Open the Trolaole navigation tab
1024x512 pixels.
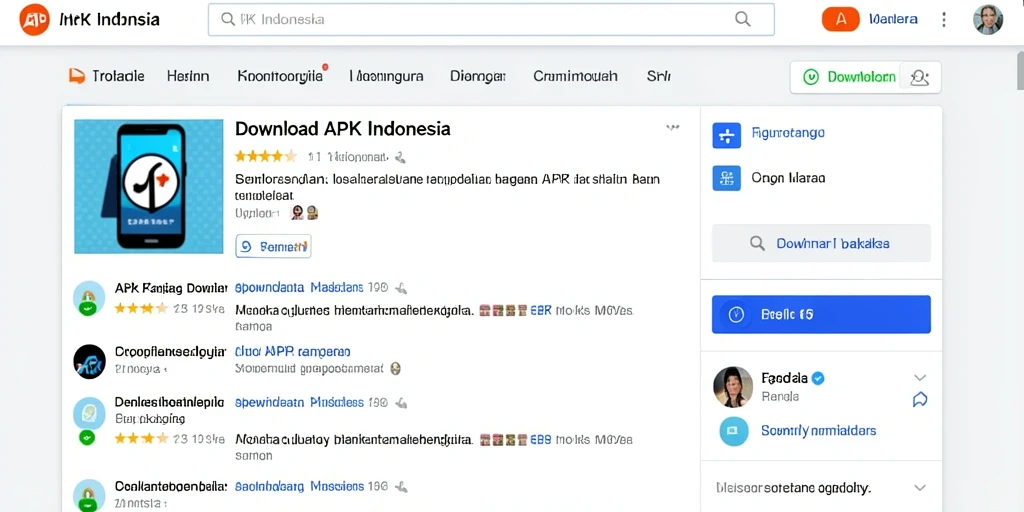coord(106,76)
